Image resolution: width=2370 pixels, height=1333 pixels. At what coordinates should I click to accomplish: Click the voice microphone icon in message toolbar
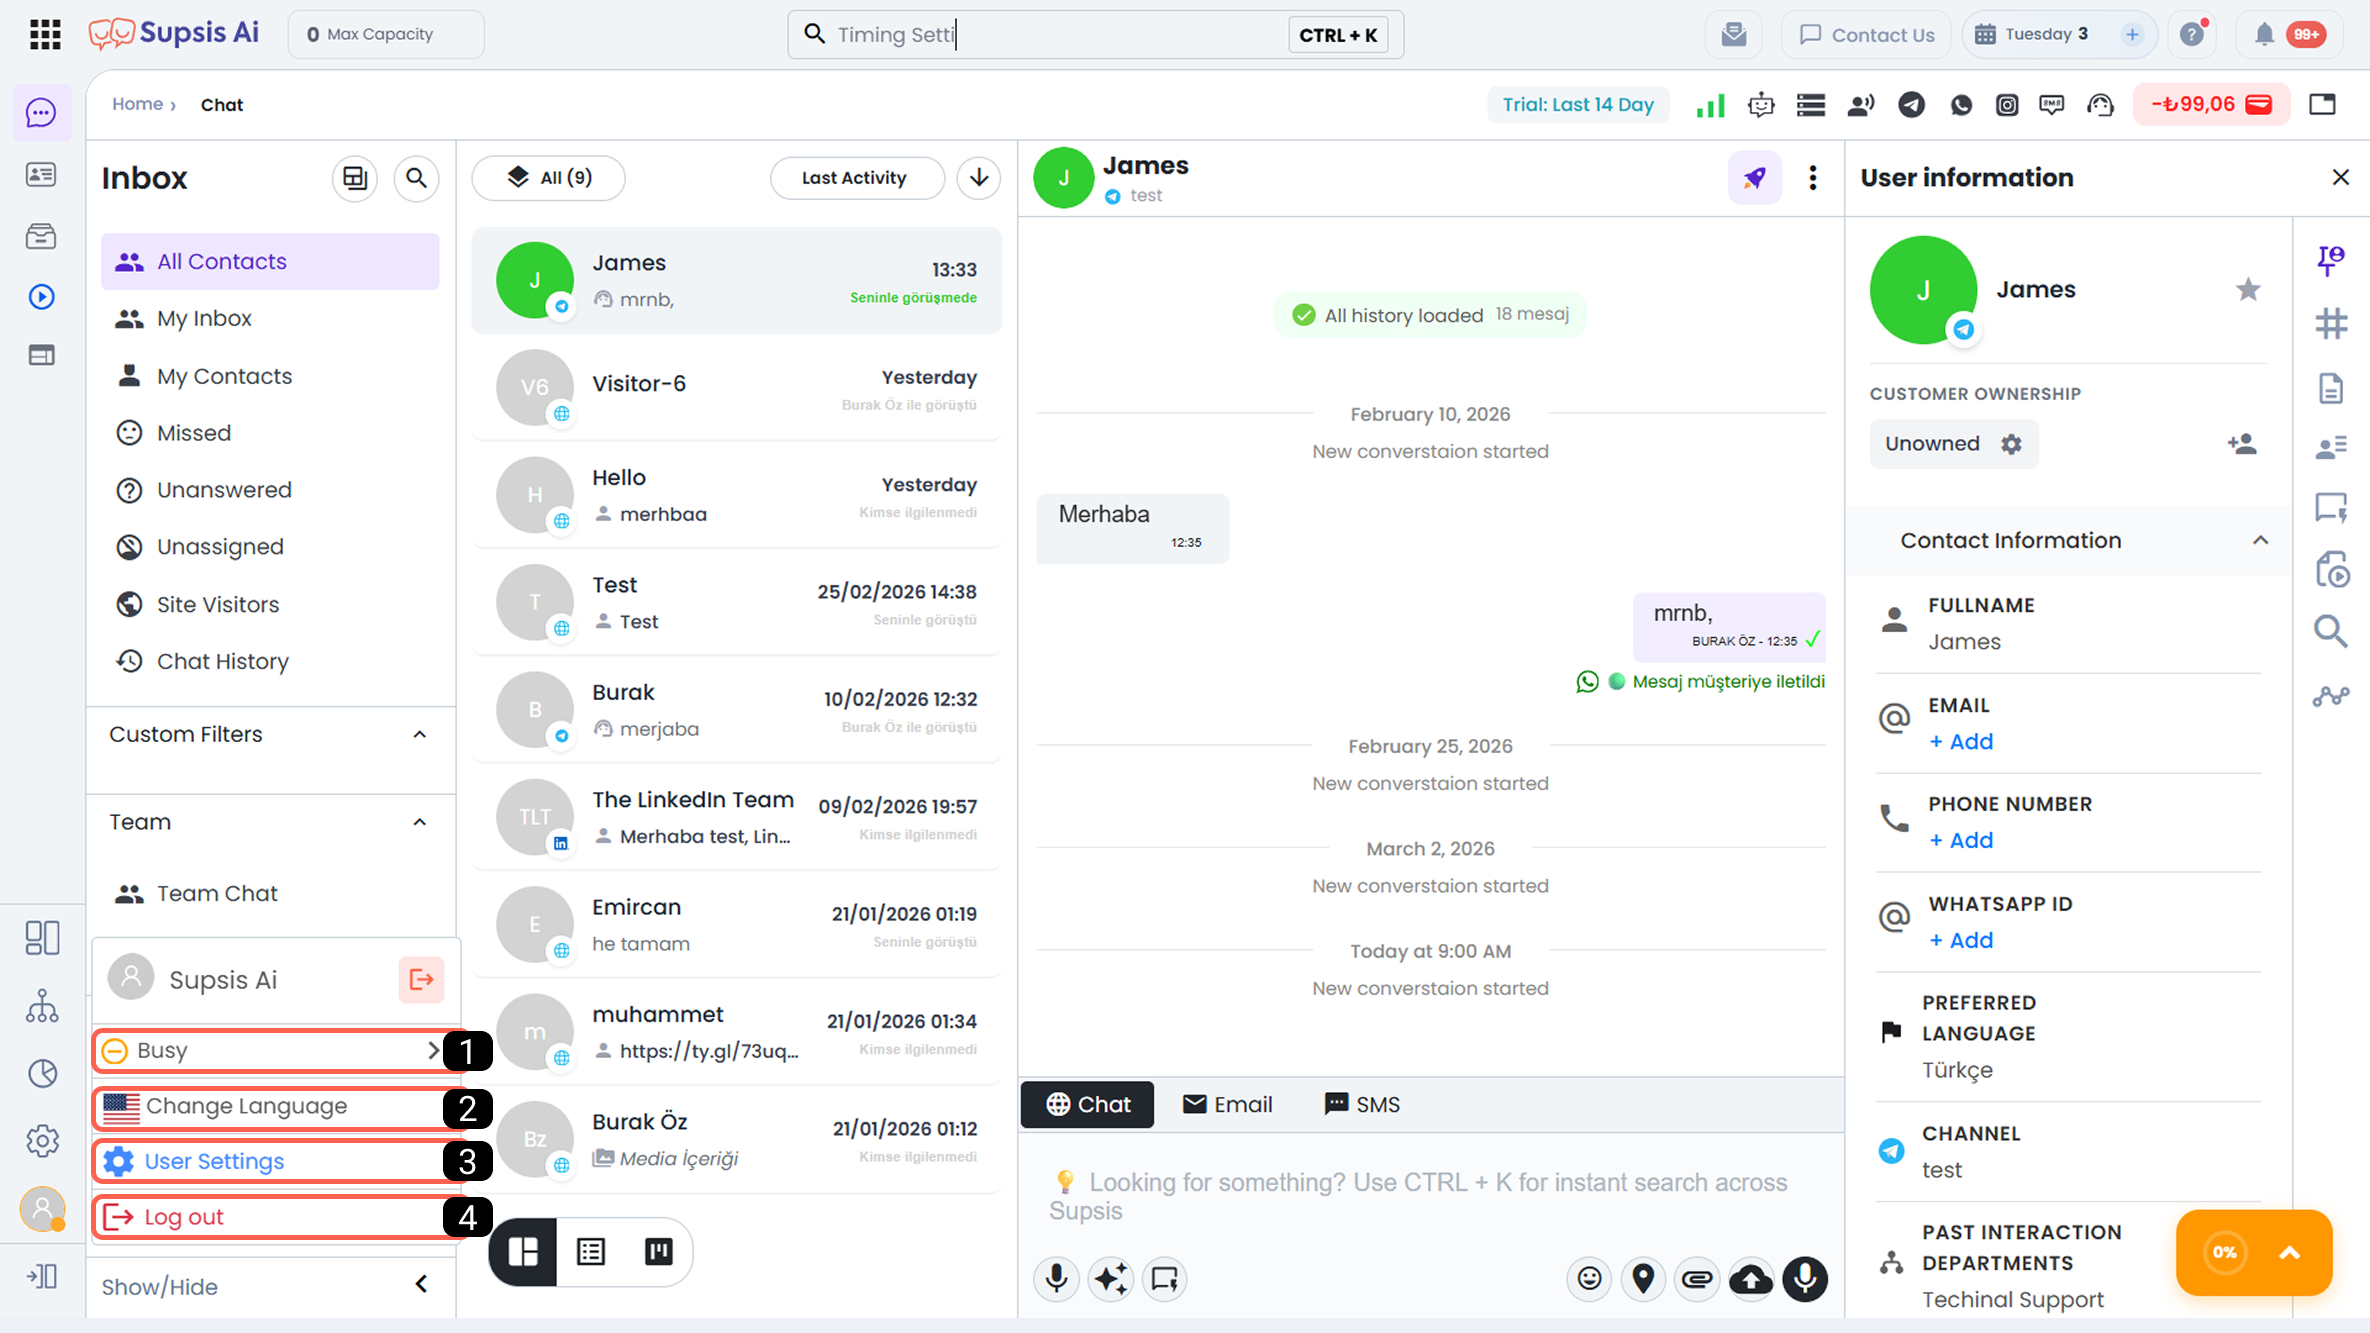pos(1056,1278)
